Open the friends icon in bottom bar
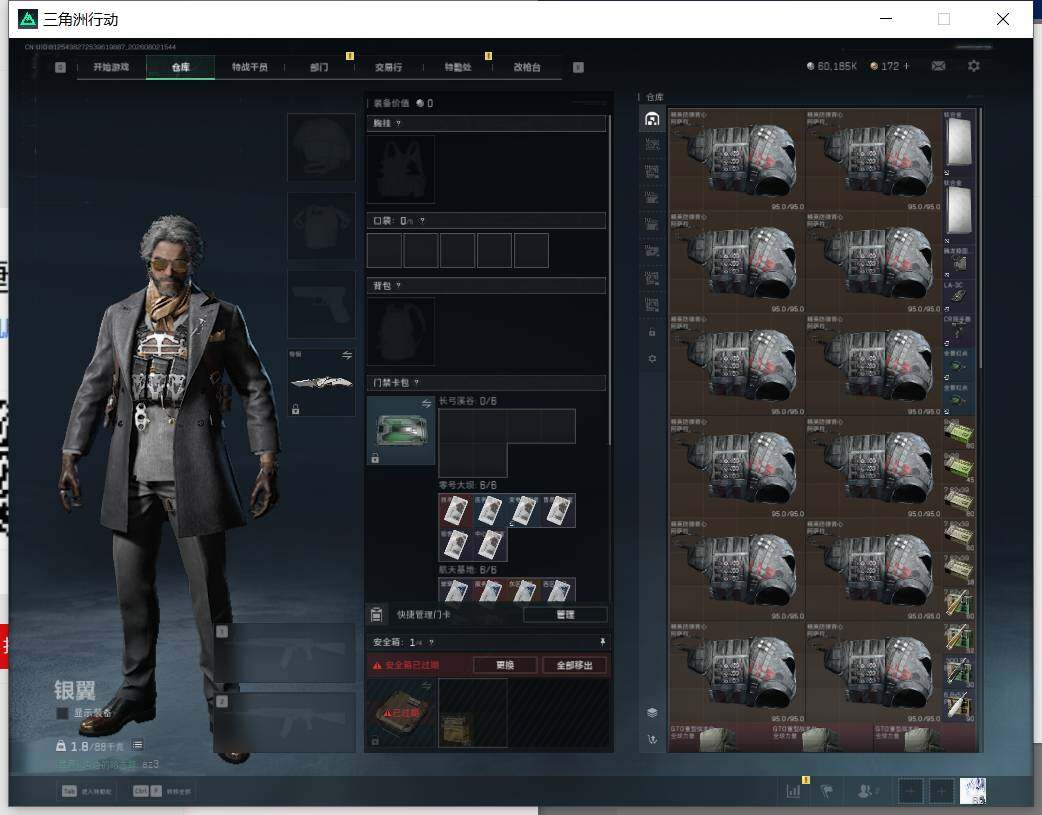 tap(866, 791)
